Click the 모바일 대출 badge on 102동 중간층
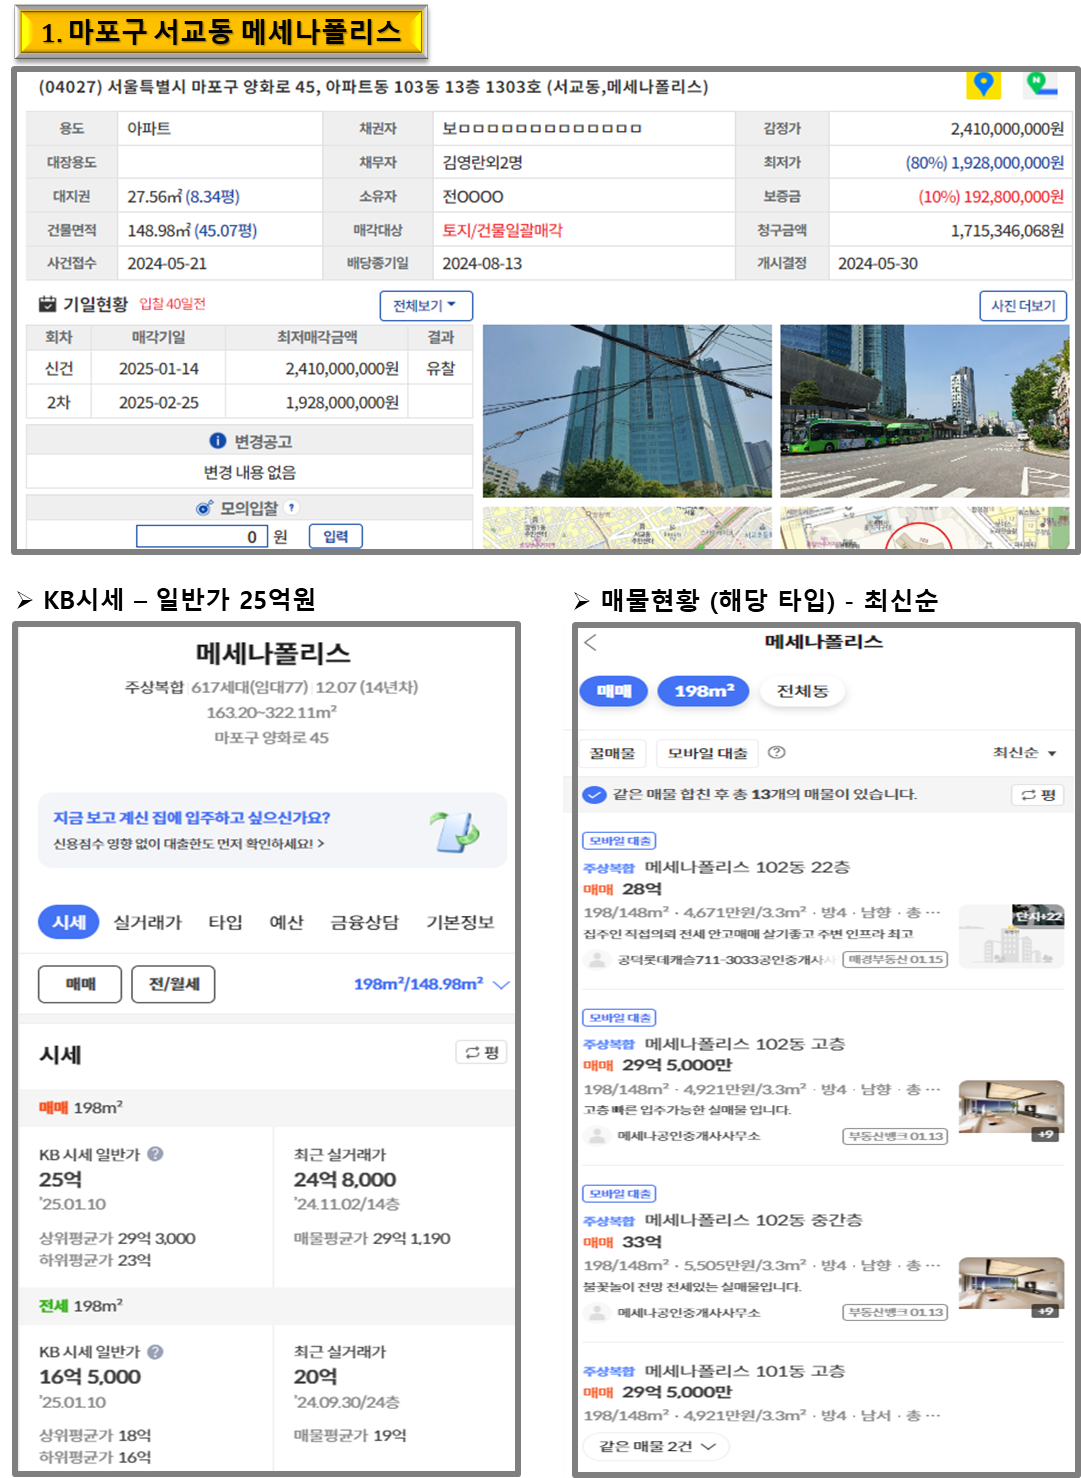The width and height of the screenshot is (1081, 1478). [x=619, y=1194]
